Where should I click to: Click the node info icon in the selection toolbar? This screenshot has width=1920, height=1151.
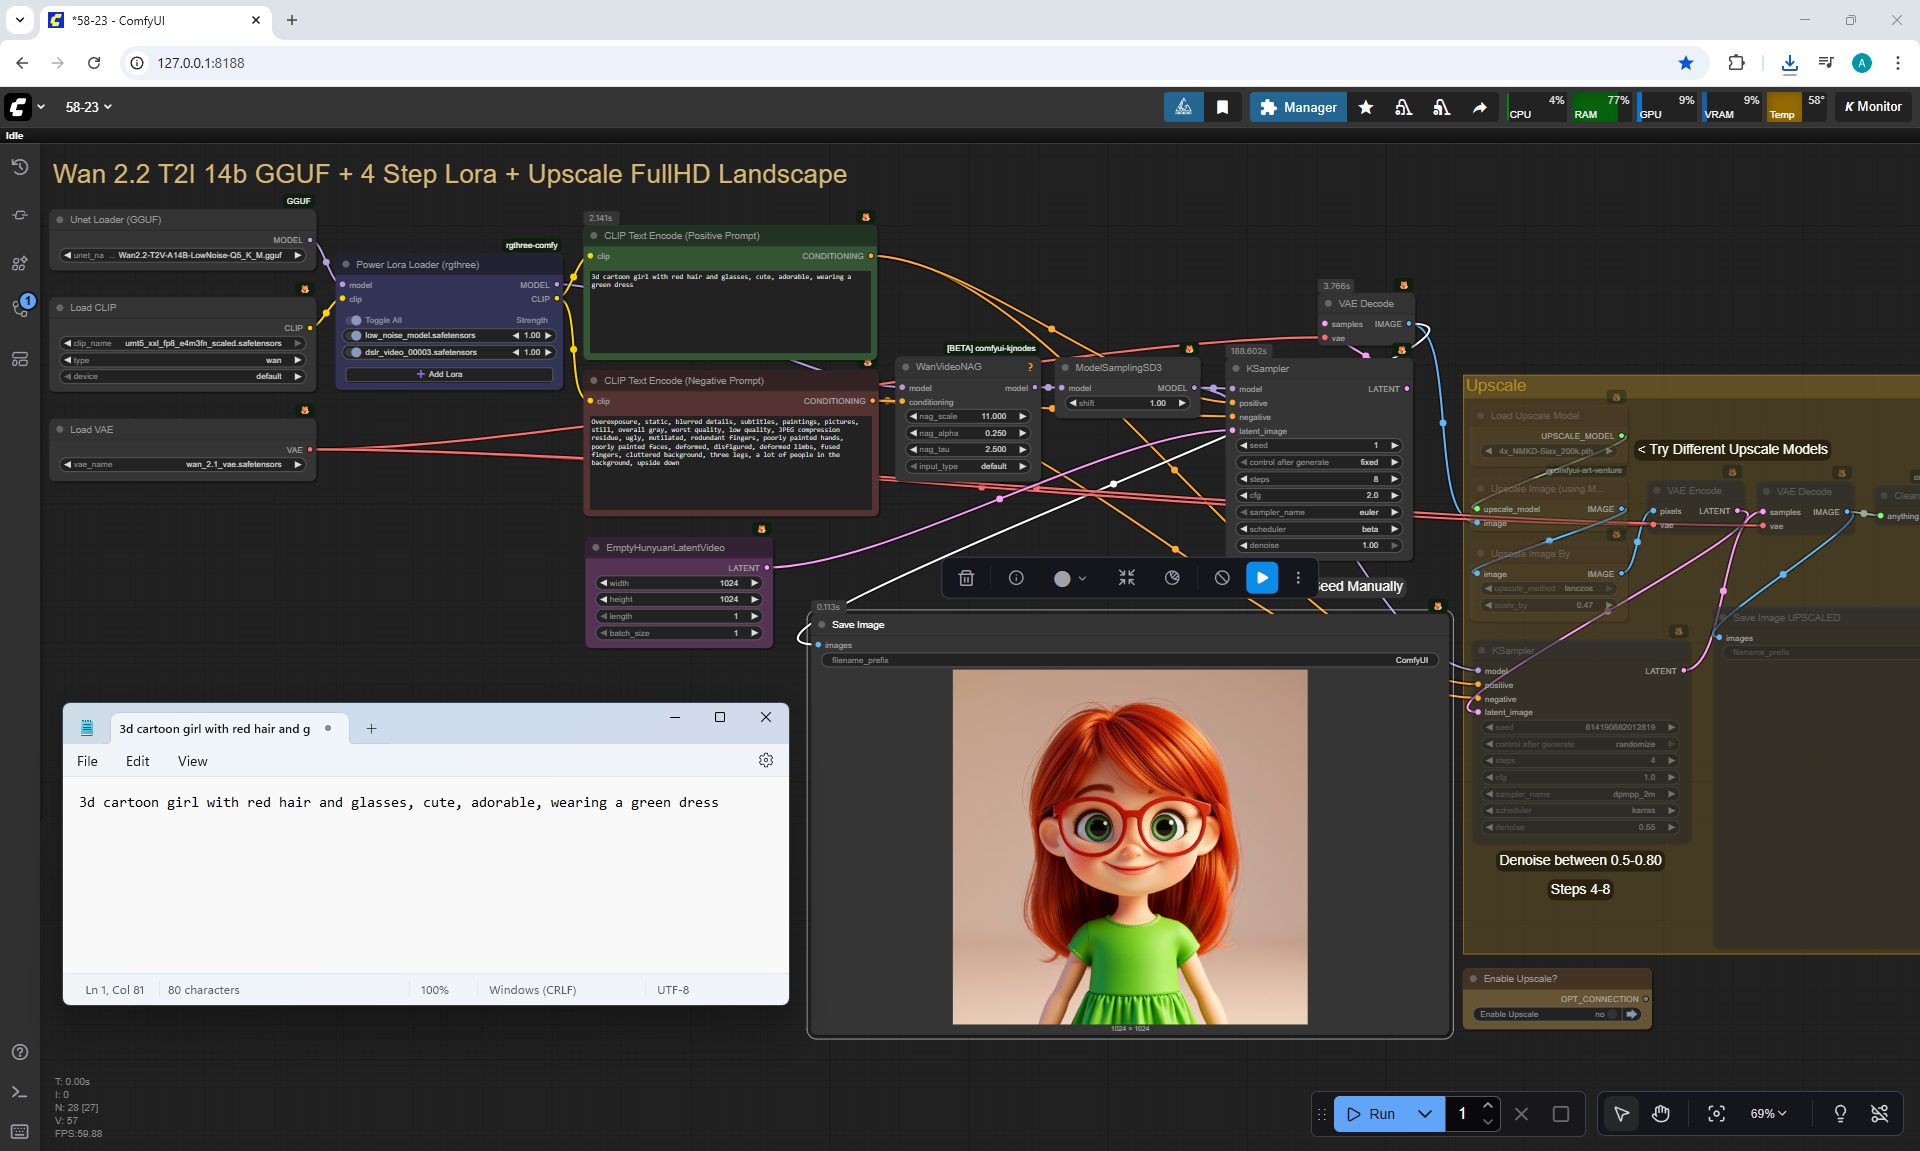tap(1016, 578)
